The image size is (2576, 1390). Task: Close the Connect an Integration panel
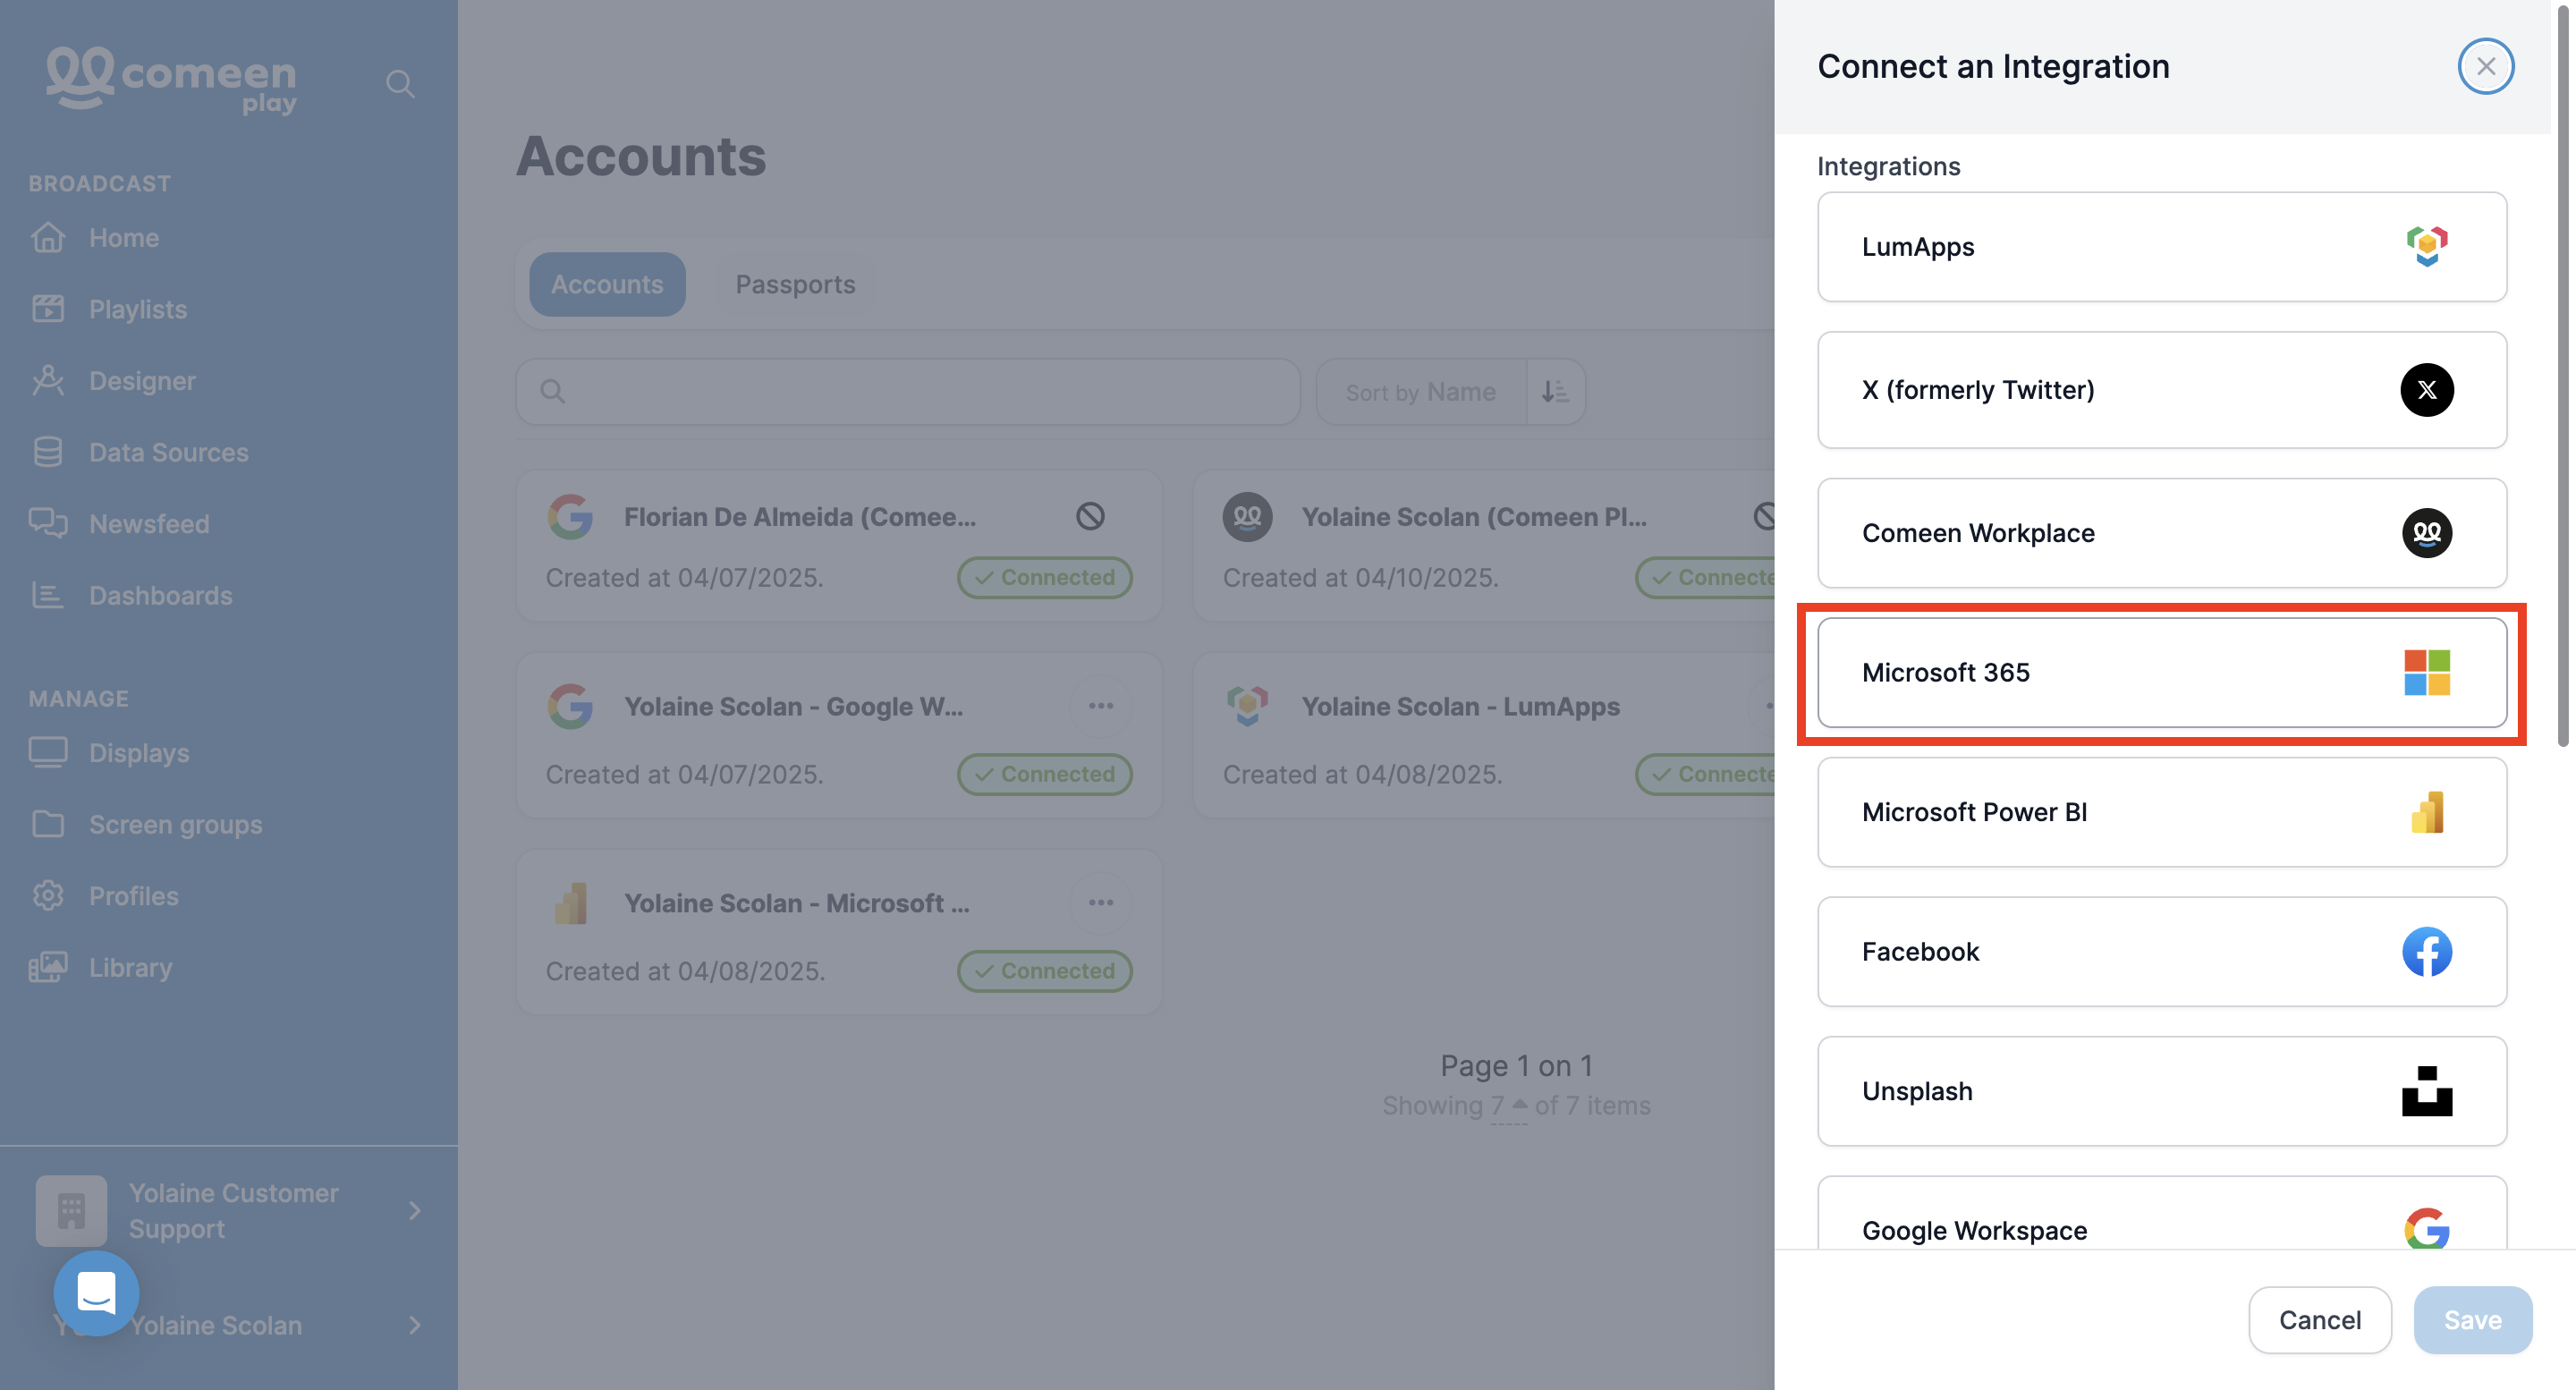[x=2485, y=66]
